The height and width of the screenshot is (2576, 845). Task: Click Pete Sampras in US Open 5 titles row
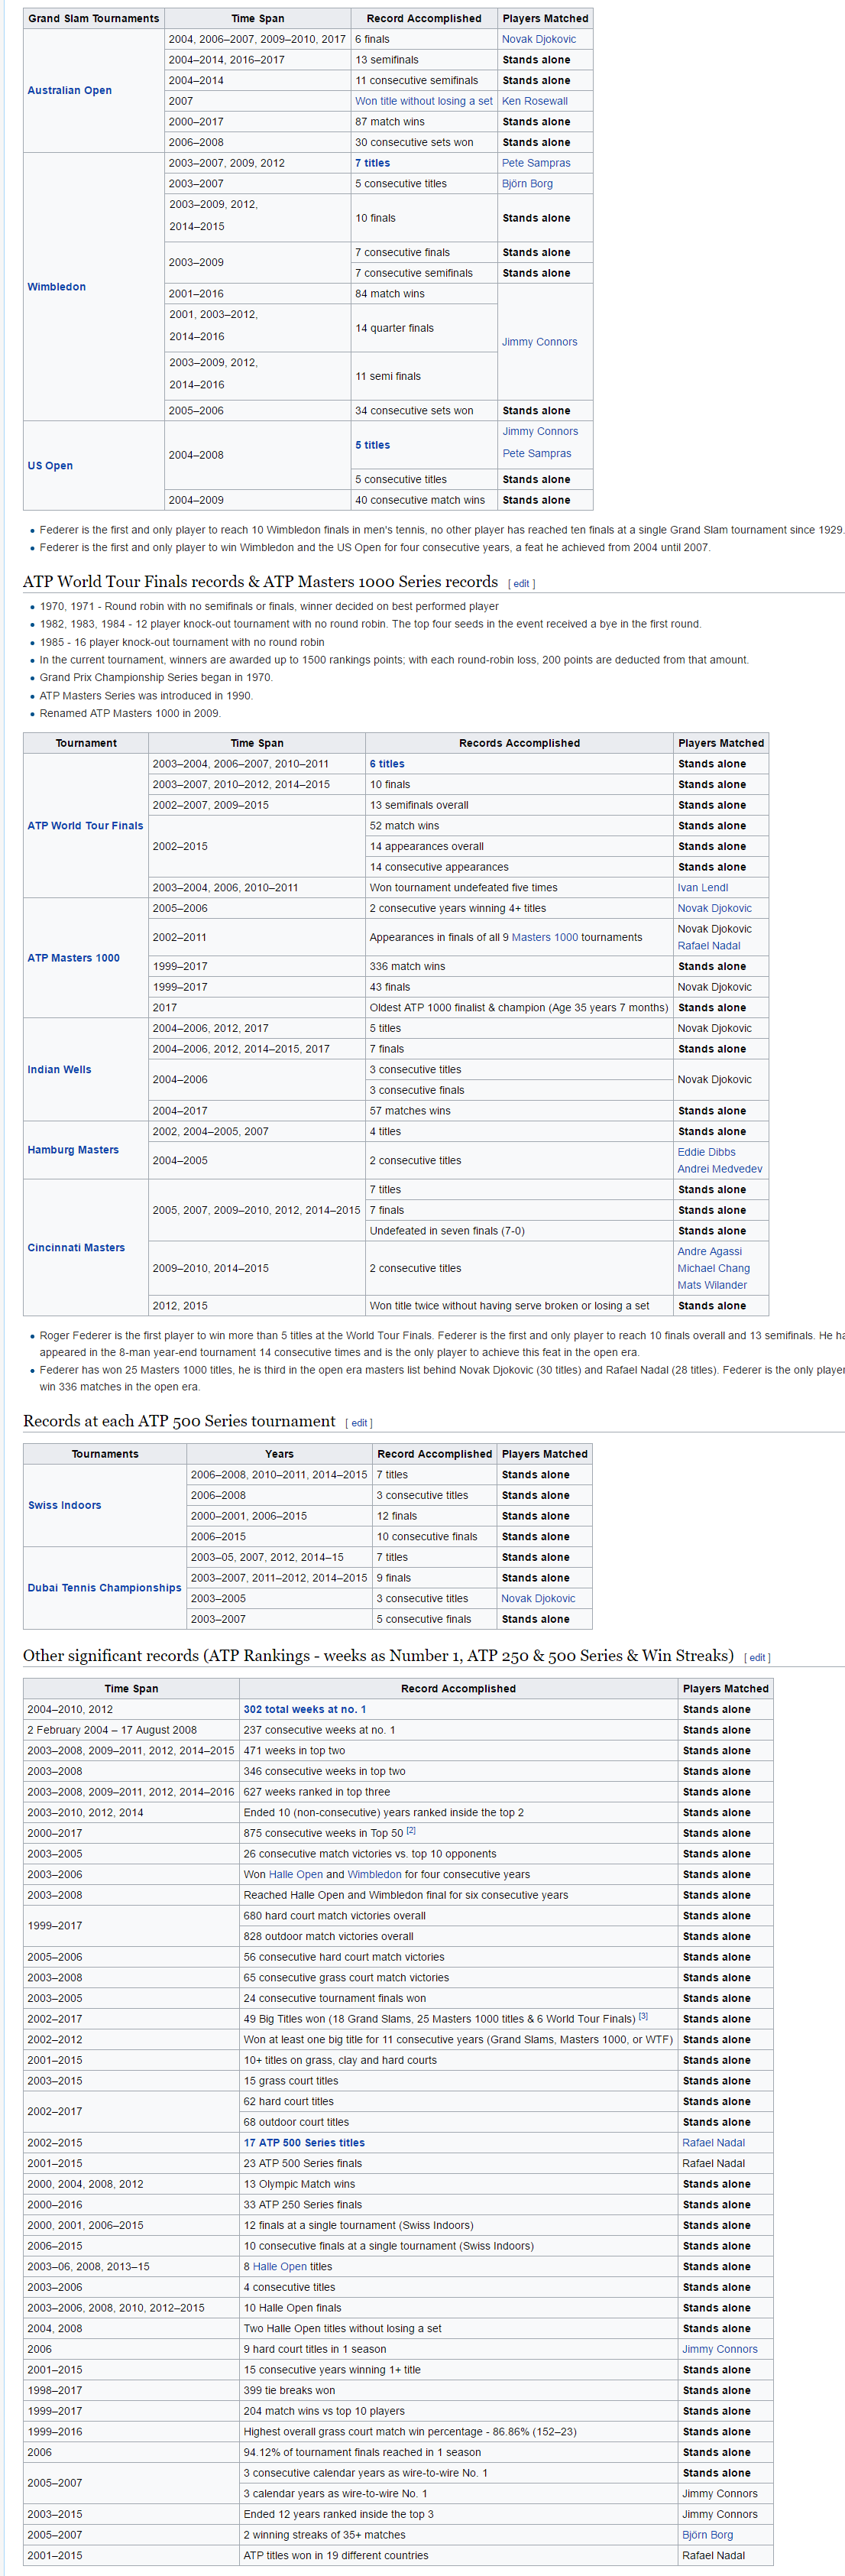[x=536, y=453]
